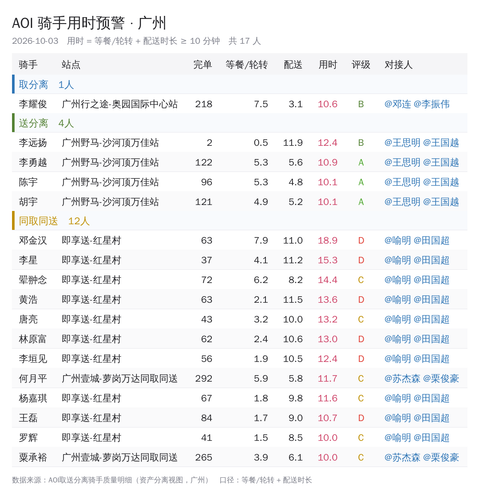The height and width of the screenshot is (500, 479).
Task: Click rider name 陈宇
Action: [x=28, y=182]
